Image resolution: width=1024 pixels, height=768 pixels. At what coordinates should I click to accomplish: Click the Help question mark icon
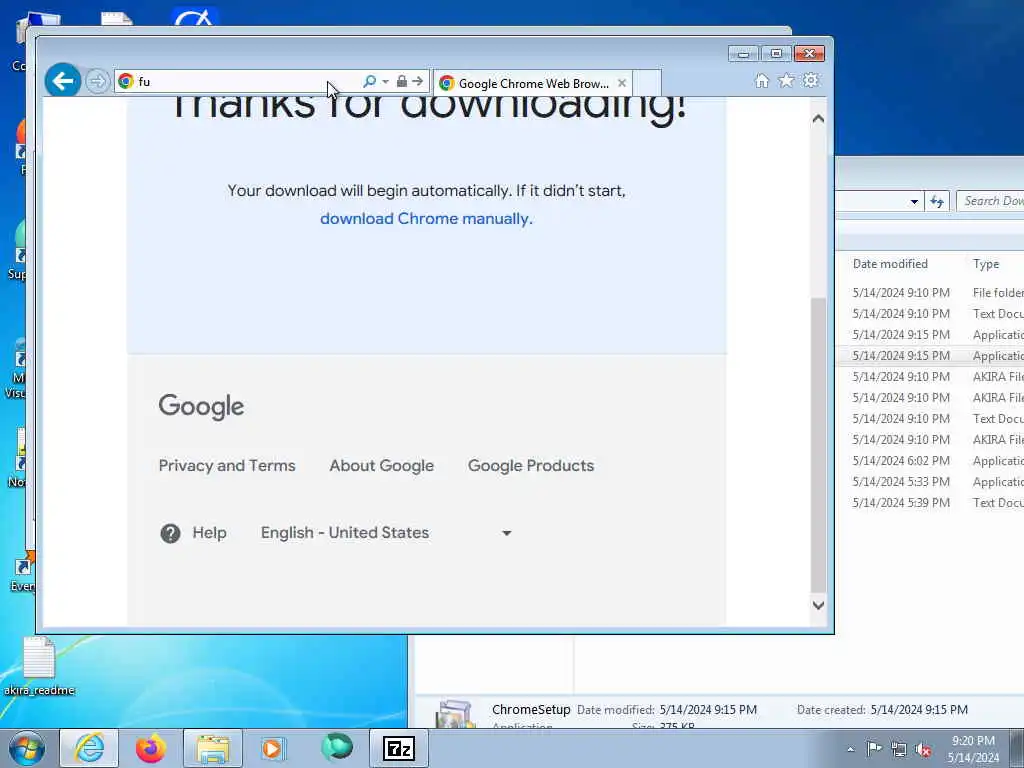[x=170, y=534]
